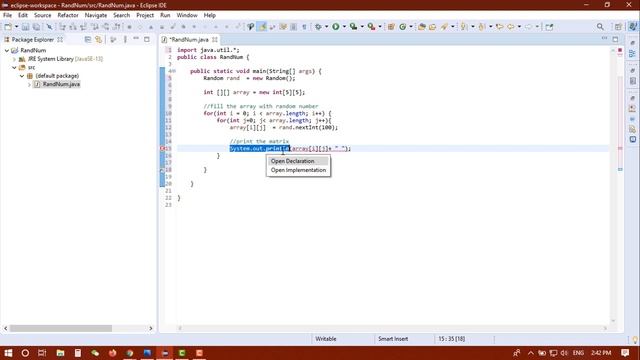640x360 pixels.
Task: Open the New Java Class dropdown arrow
Action: click(411, 27)
